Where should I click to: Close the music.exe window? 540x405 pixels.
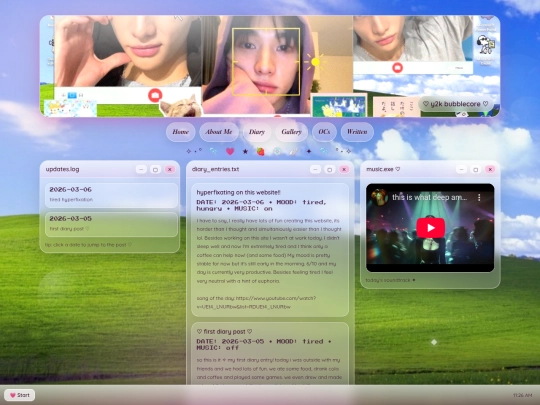[490, 169]
